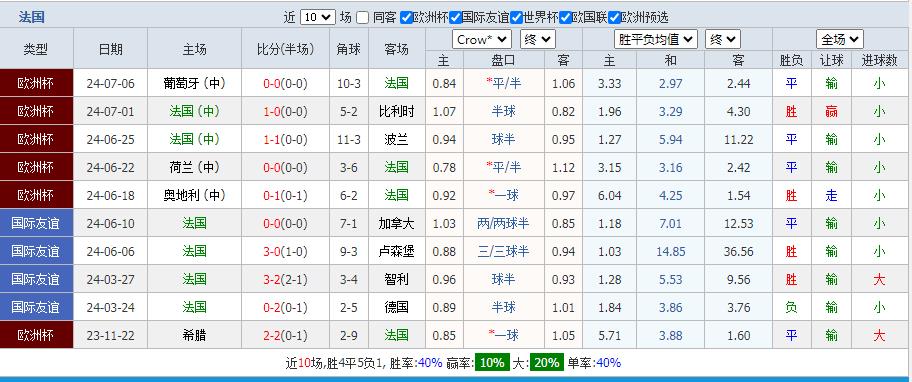Uncheck the 欧洲预选 filter checkbox

pyautogui.click(x=614, y=17)
